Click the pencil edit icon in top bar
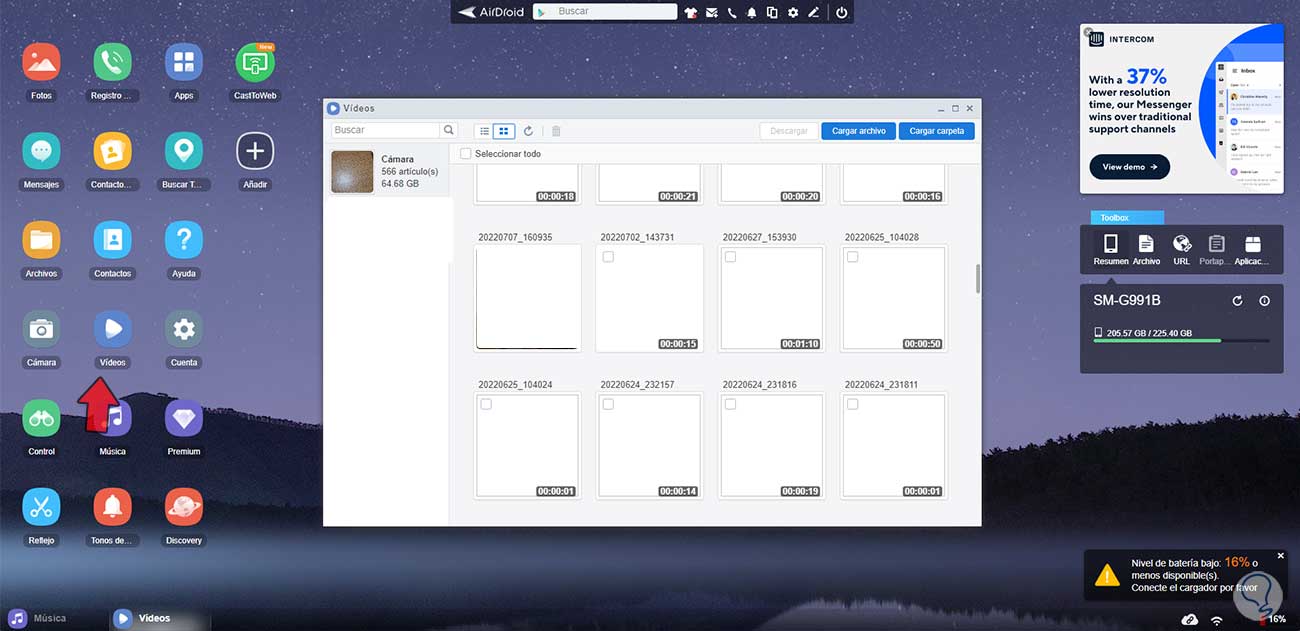Image resolution: width=1300 pixels, height=631 pixels. coord(814,13)
